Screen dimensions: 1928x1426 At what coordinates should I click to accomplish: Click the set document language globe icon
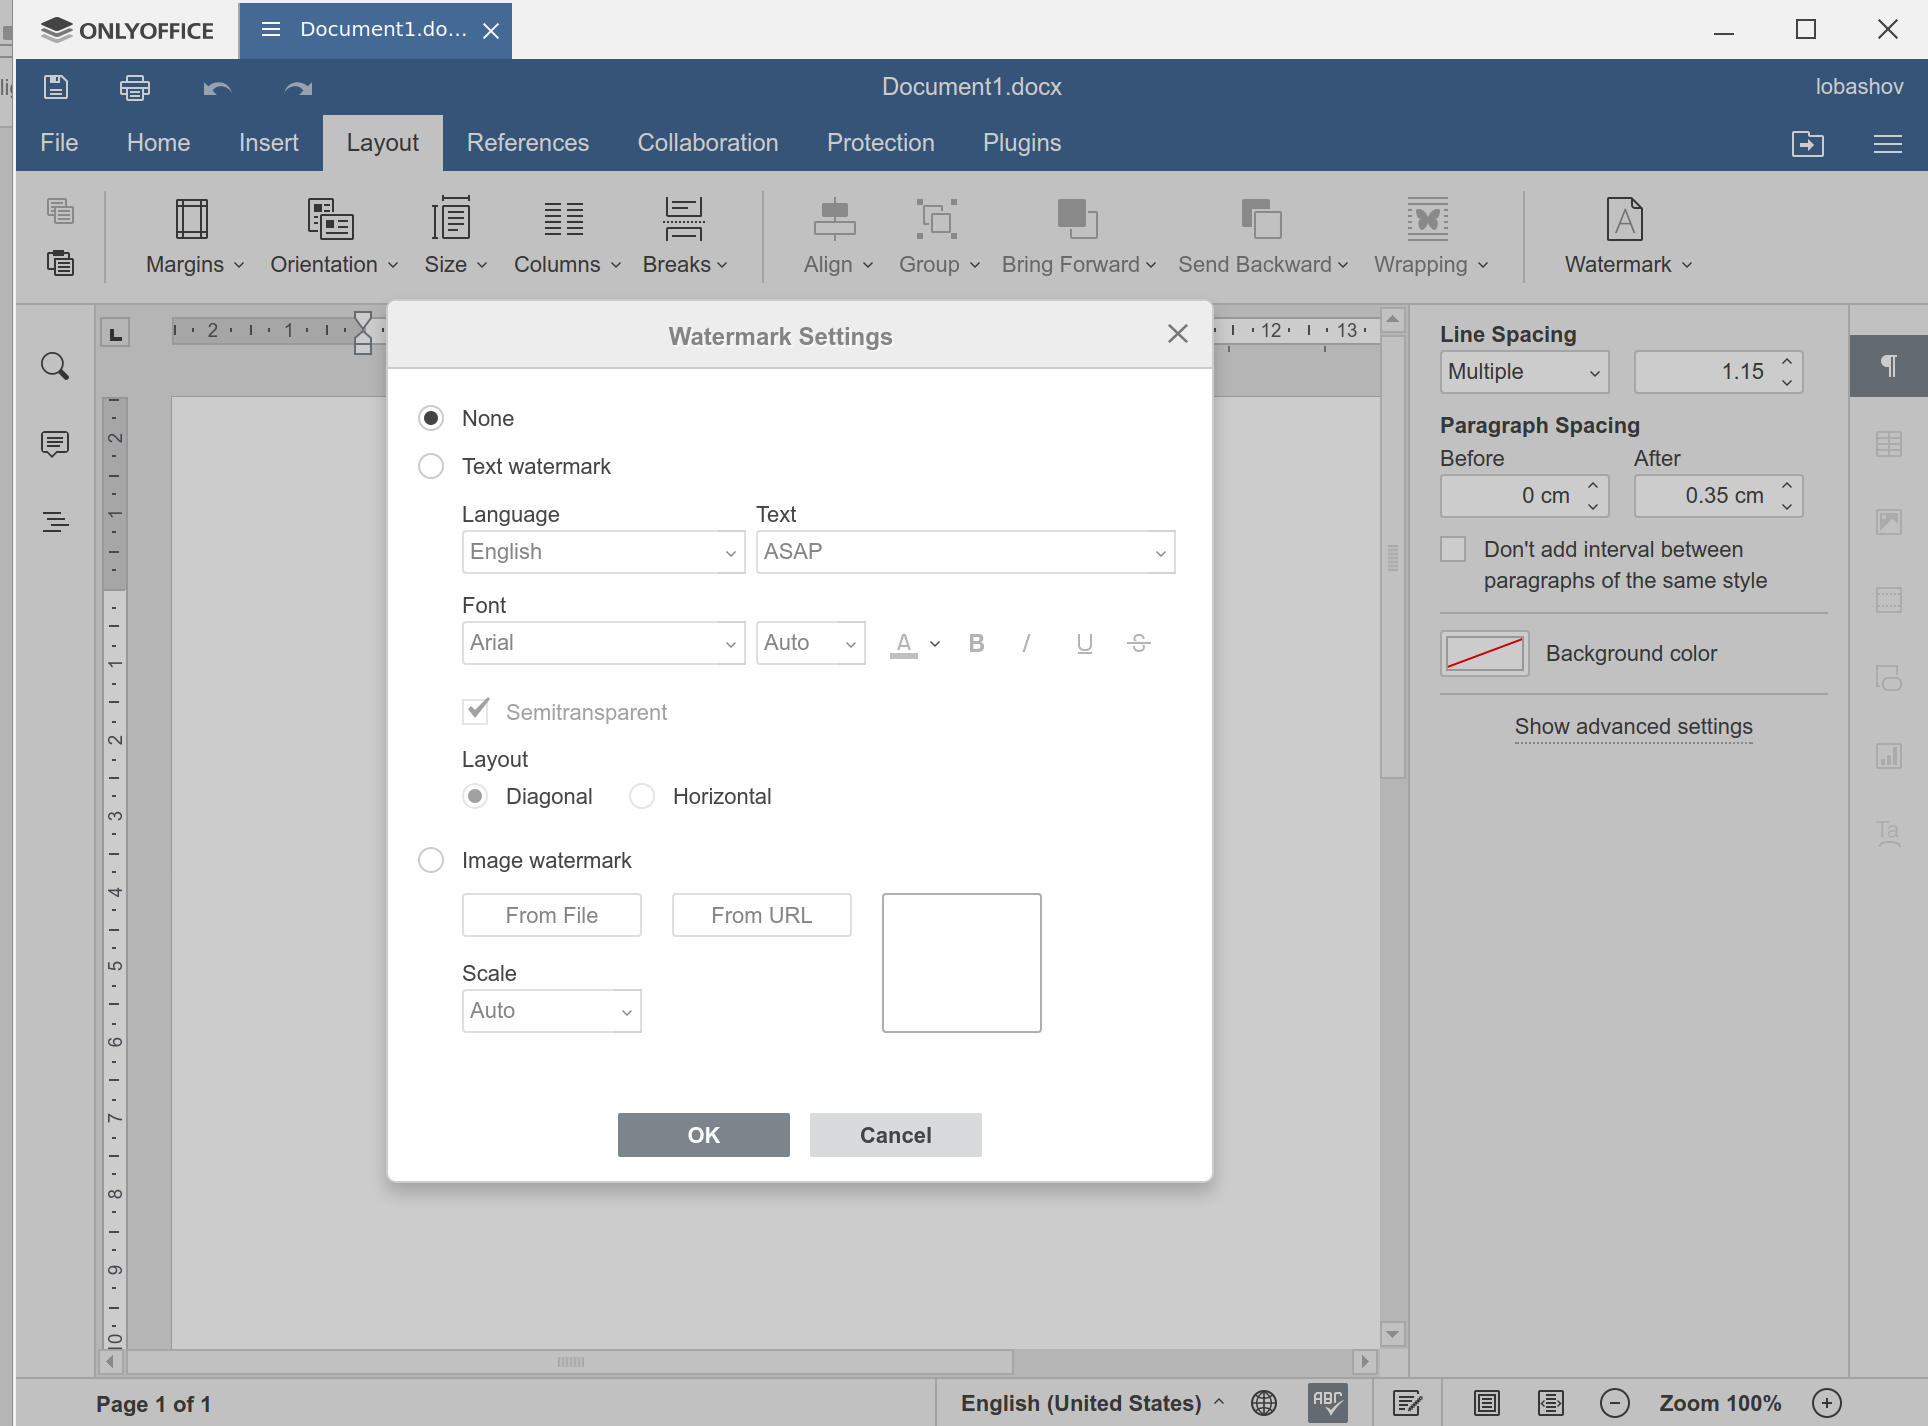(x=1263, y=1402)
